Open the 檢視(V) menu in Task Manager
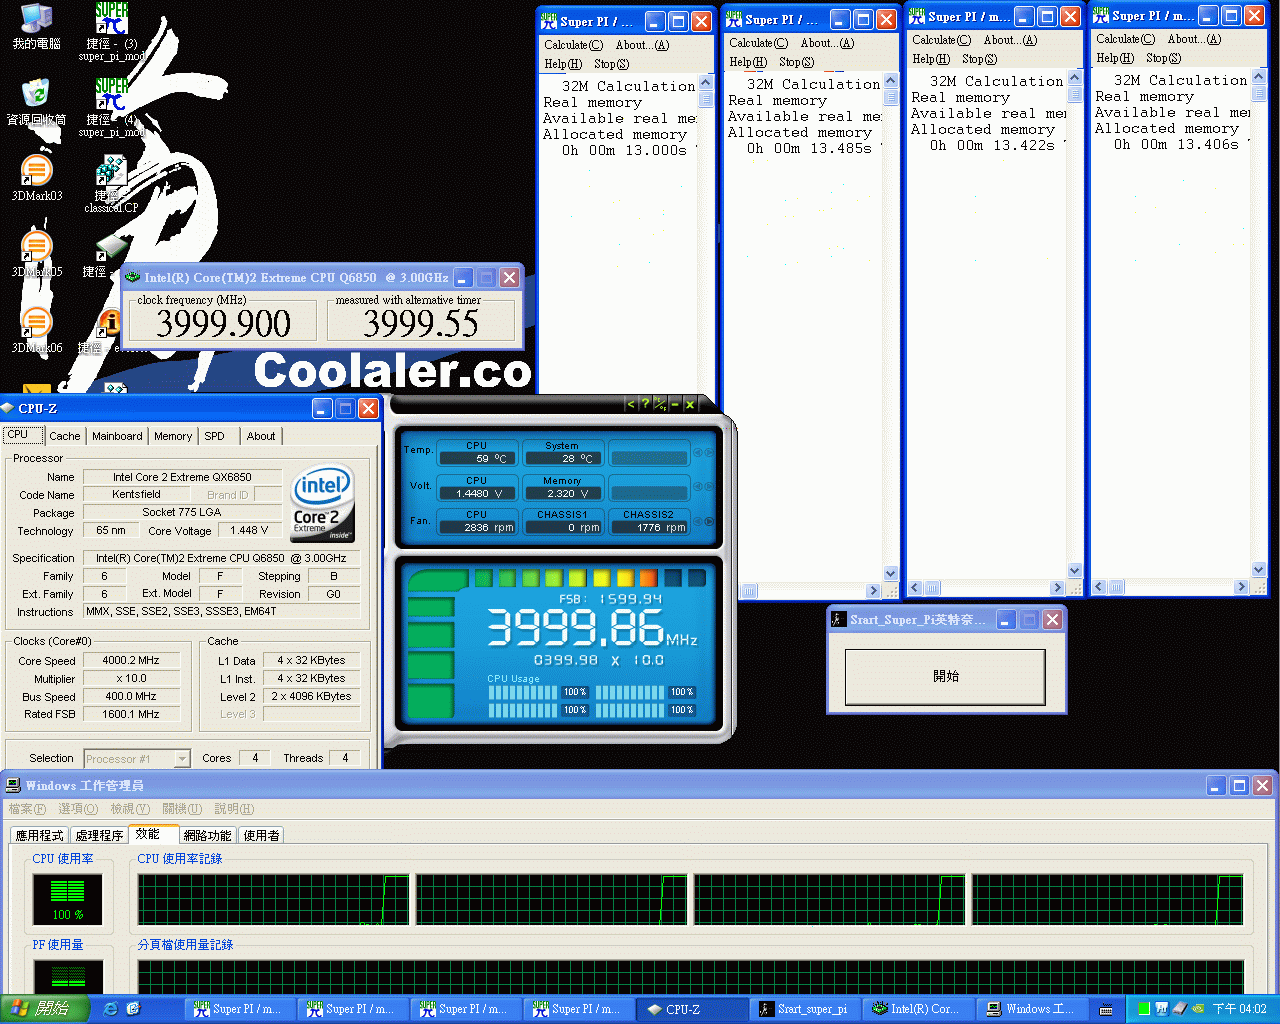The image size is (1280, 1024). point(130,809)
